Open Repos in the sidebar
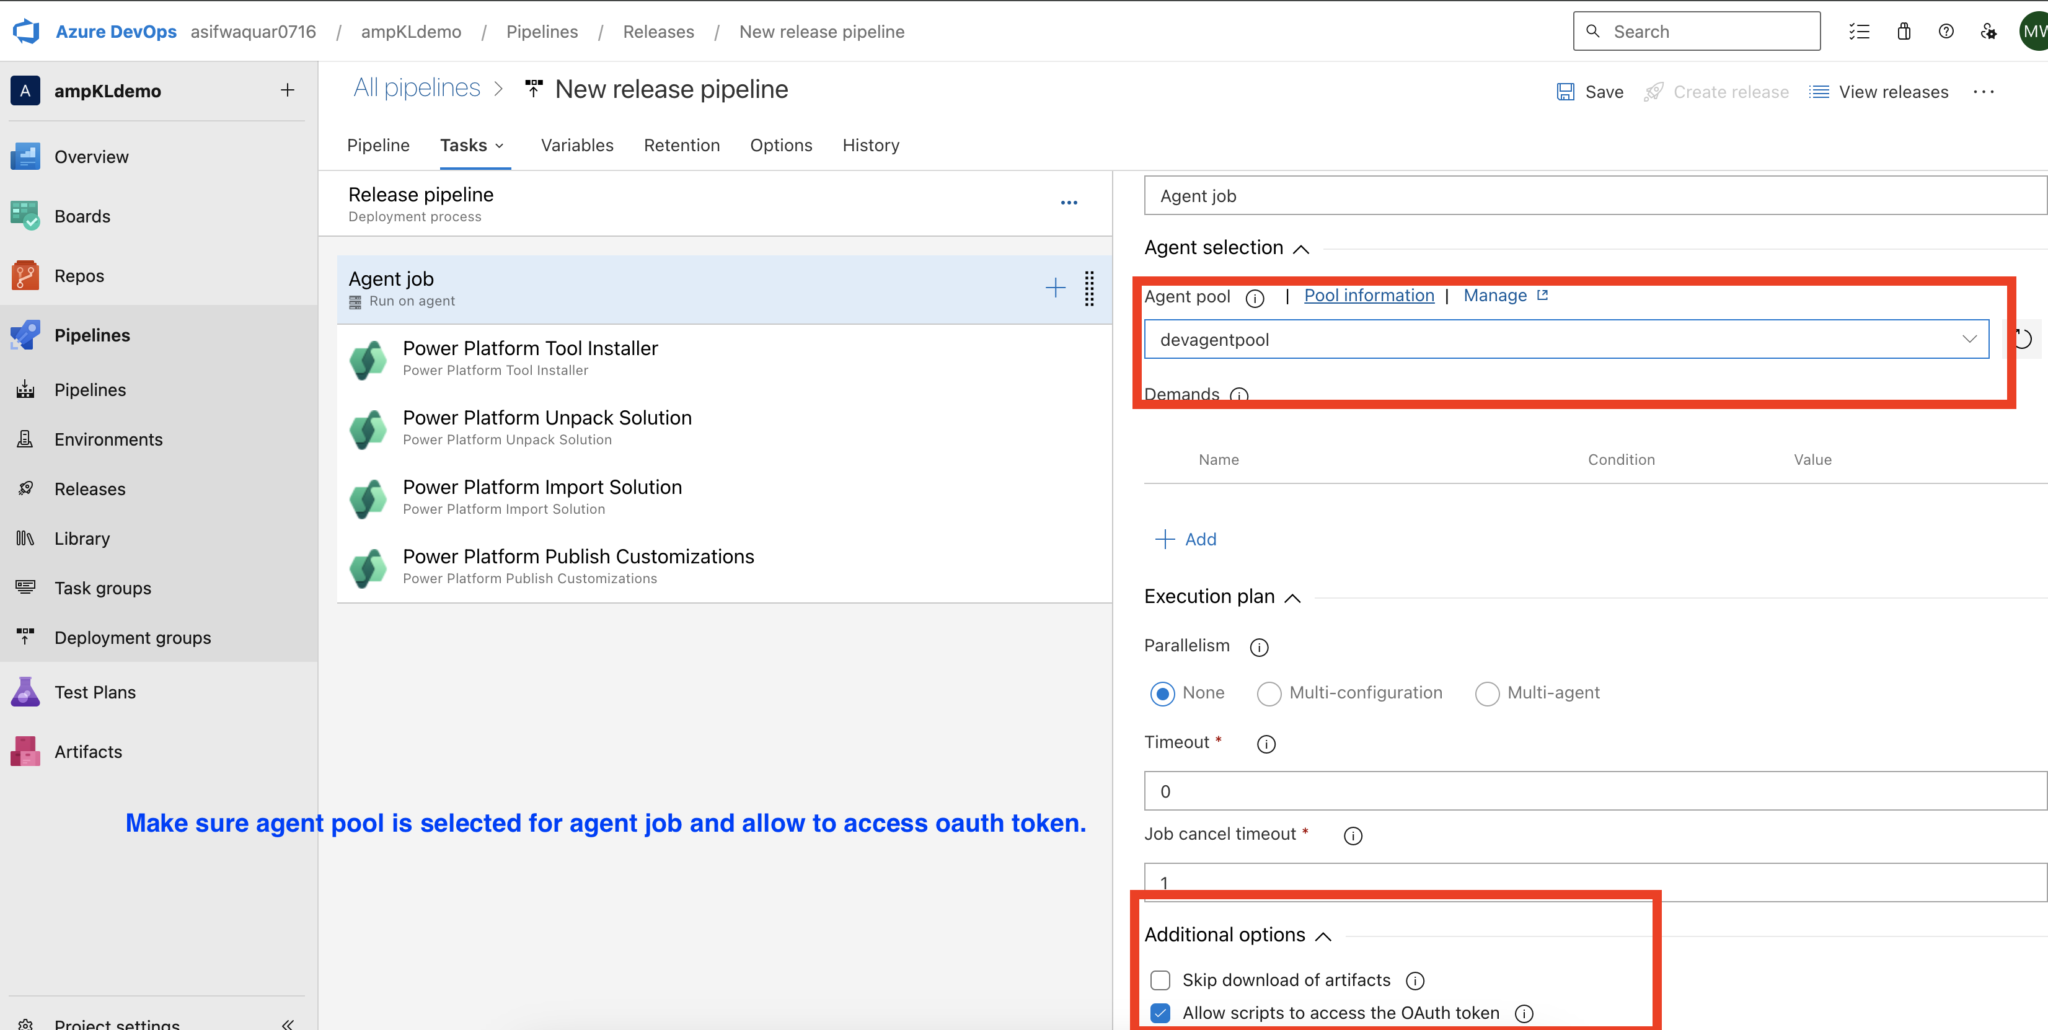This screenshot has height=1030, width=2048. [x=79, y=276]
